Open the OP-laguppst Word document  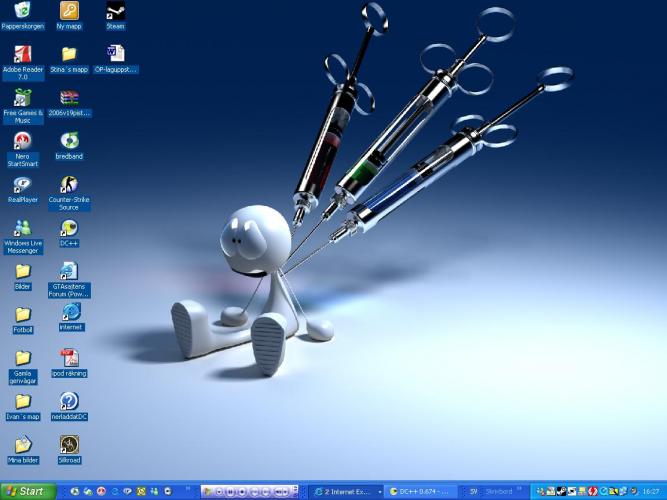[115, 54]
